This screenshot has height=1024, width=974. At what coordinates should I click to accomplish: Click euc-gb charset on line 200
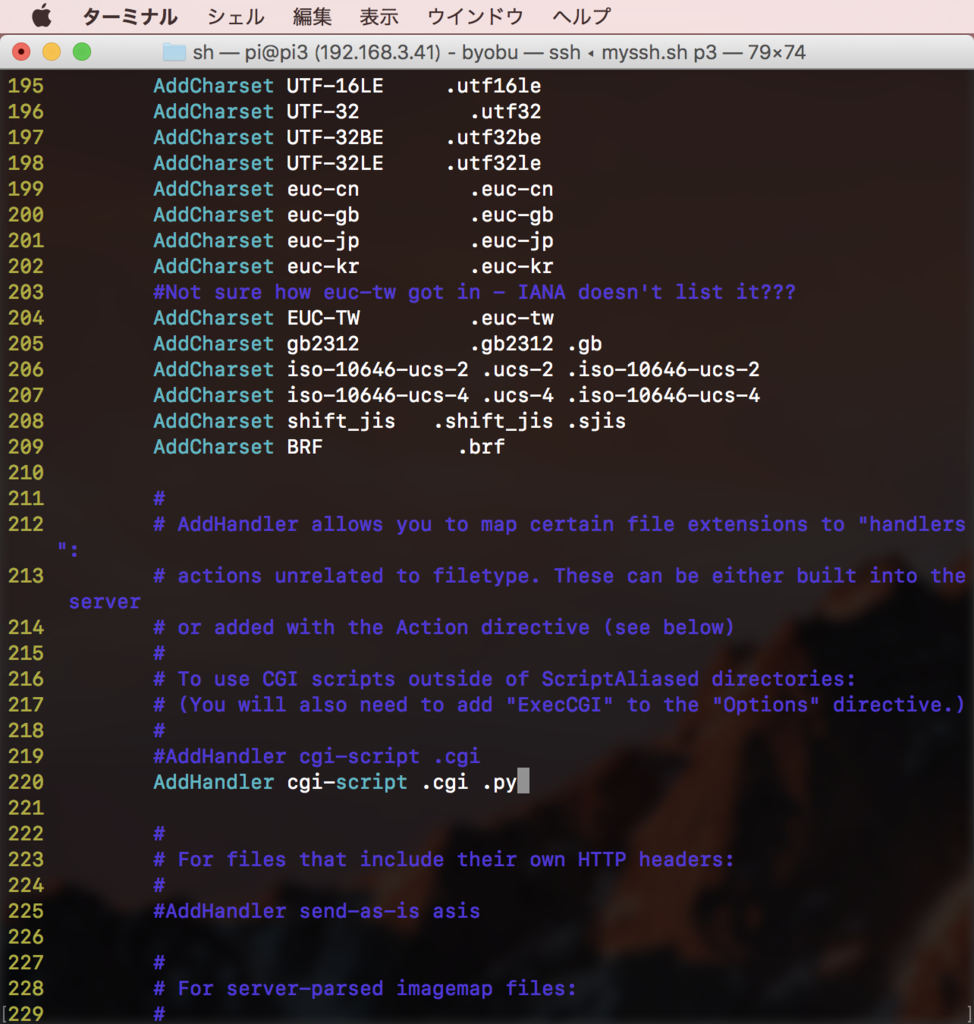(323, 215)
